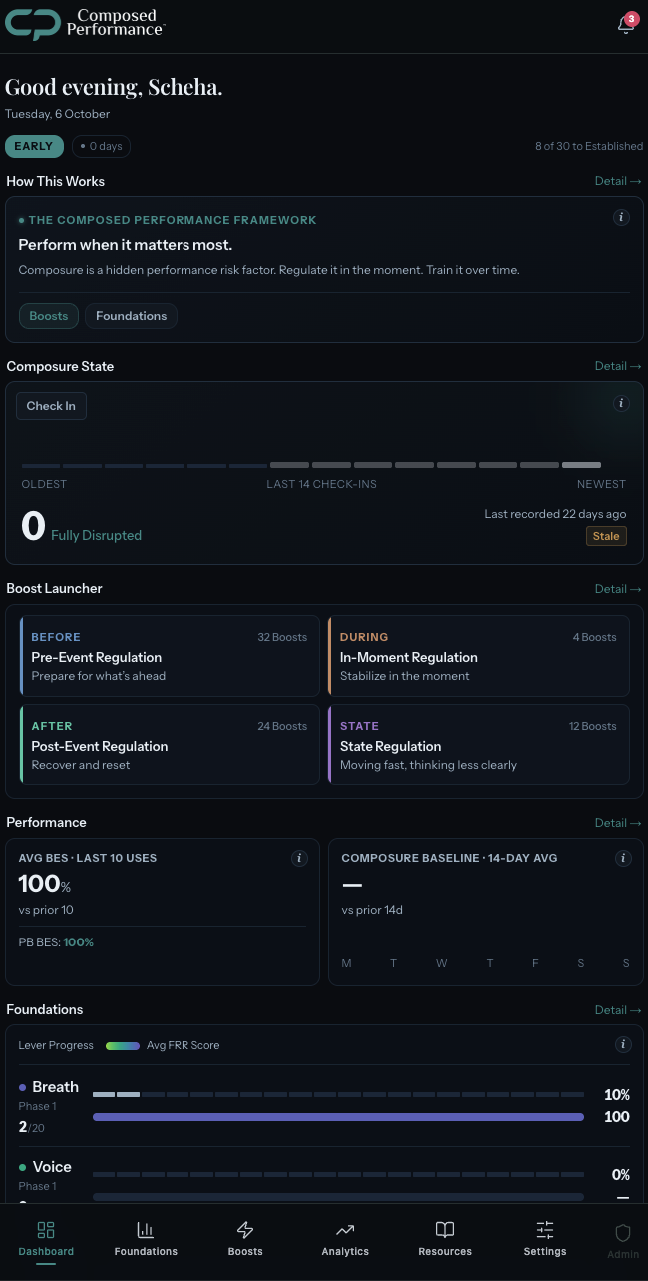
Task: Go to Resources tab label
Action: point(445,1252)
